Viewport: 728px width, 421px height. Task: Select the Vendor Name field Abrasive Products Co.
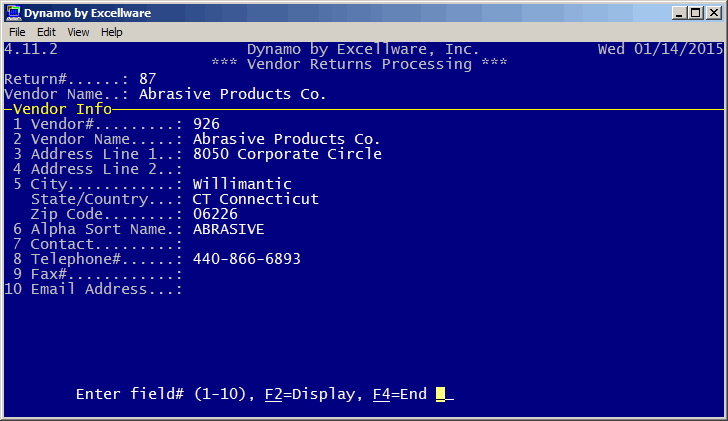tap(286, 139)
